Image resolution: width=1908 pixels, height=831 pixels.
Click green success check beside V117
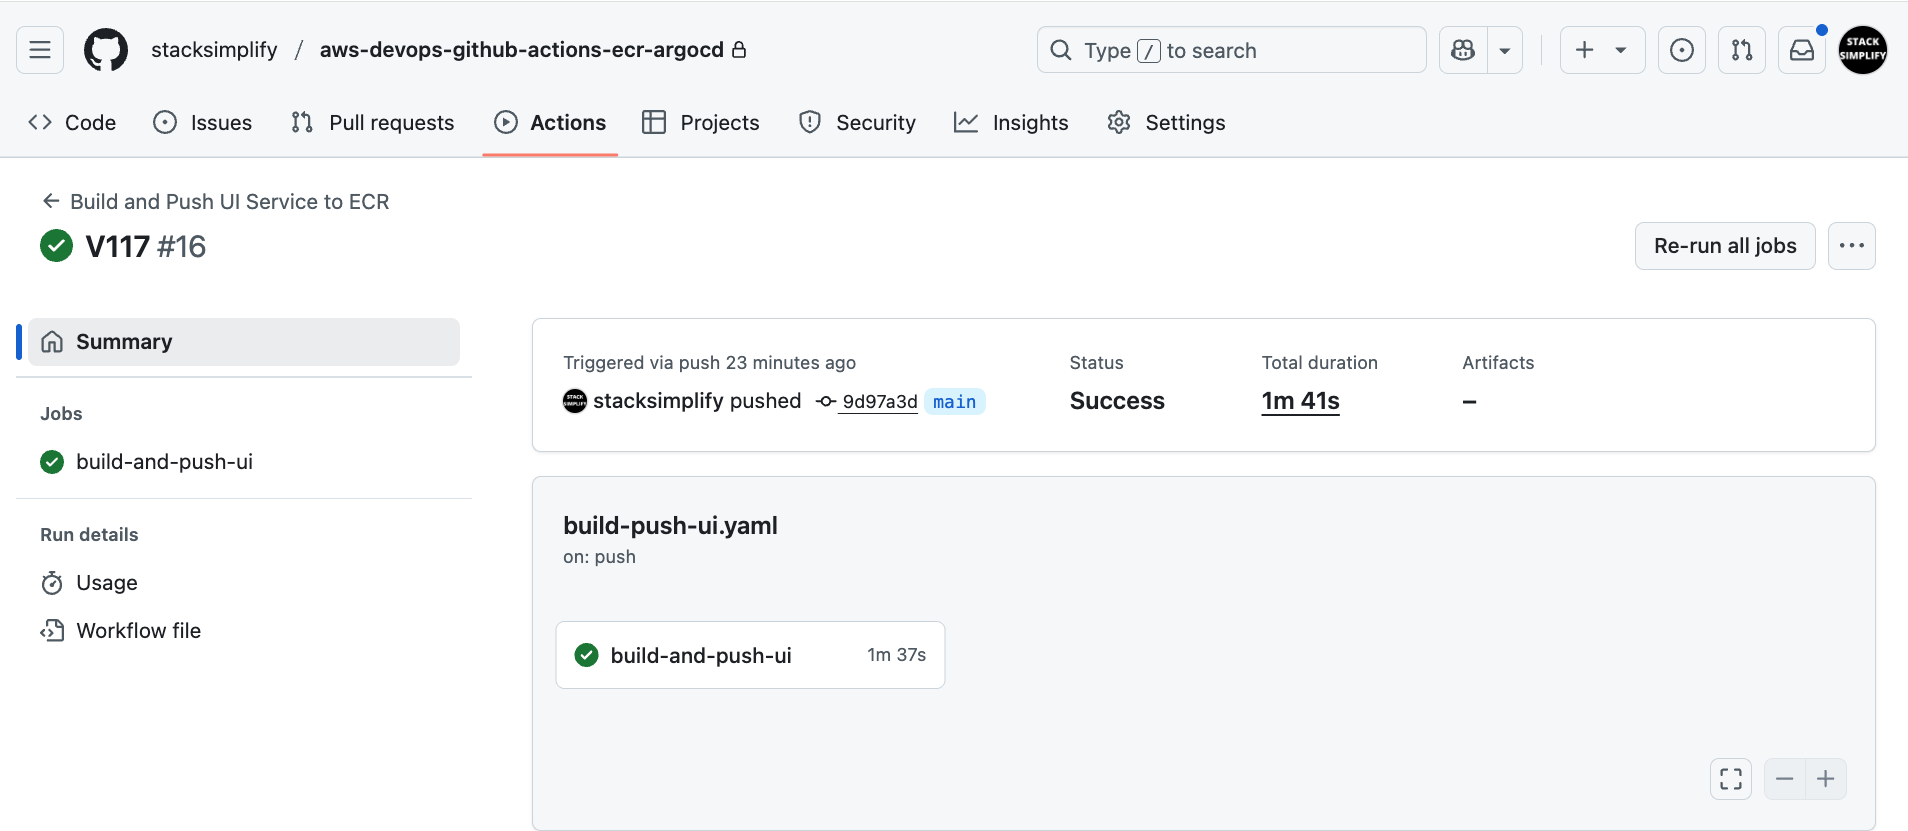(57, 245)
